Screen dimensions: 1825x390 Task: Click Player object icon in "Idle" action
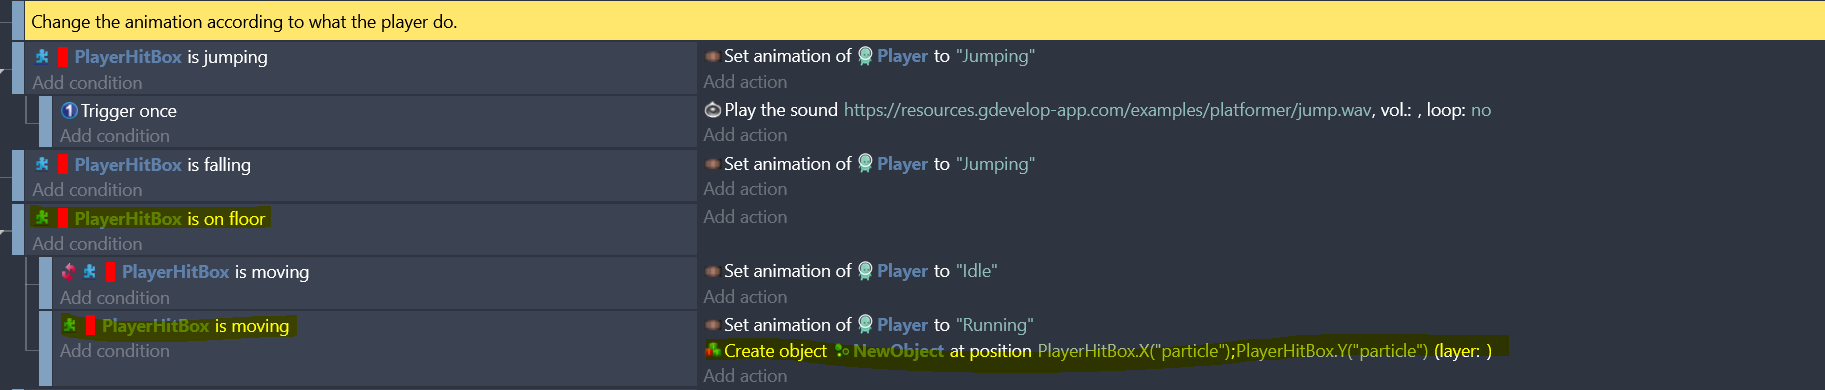pos(866,271)
